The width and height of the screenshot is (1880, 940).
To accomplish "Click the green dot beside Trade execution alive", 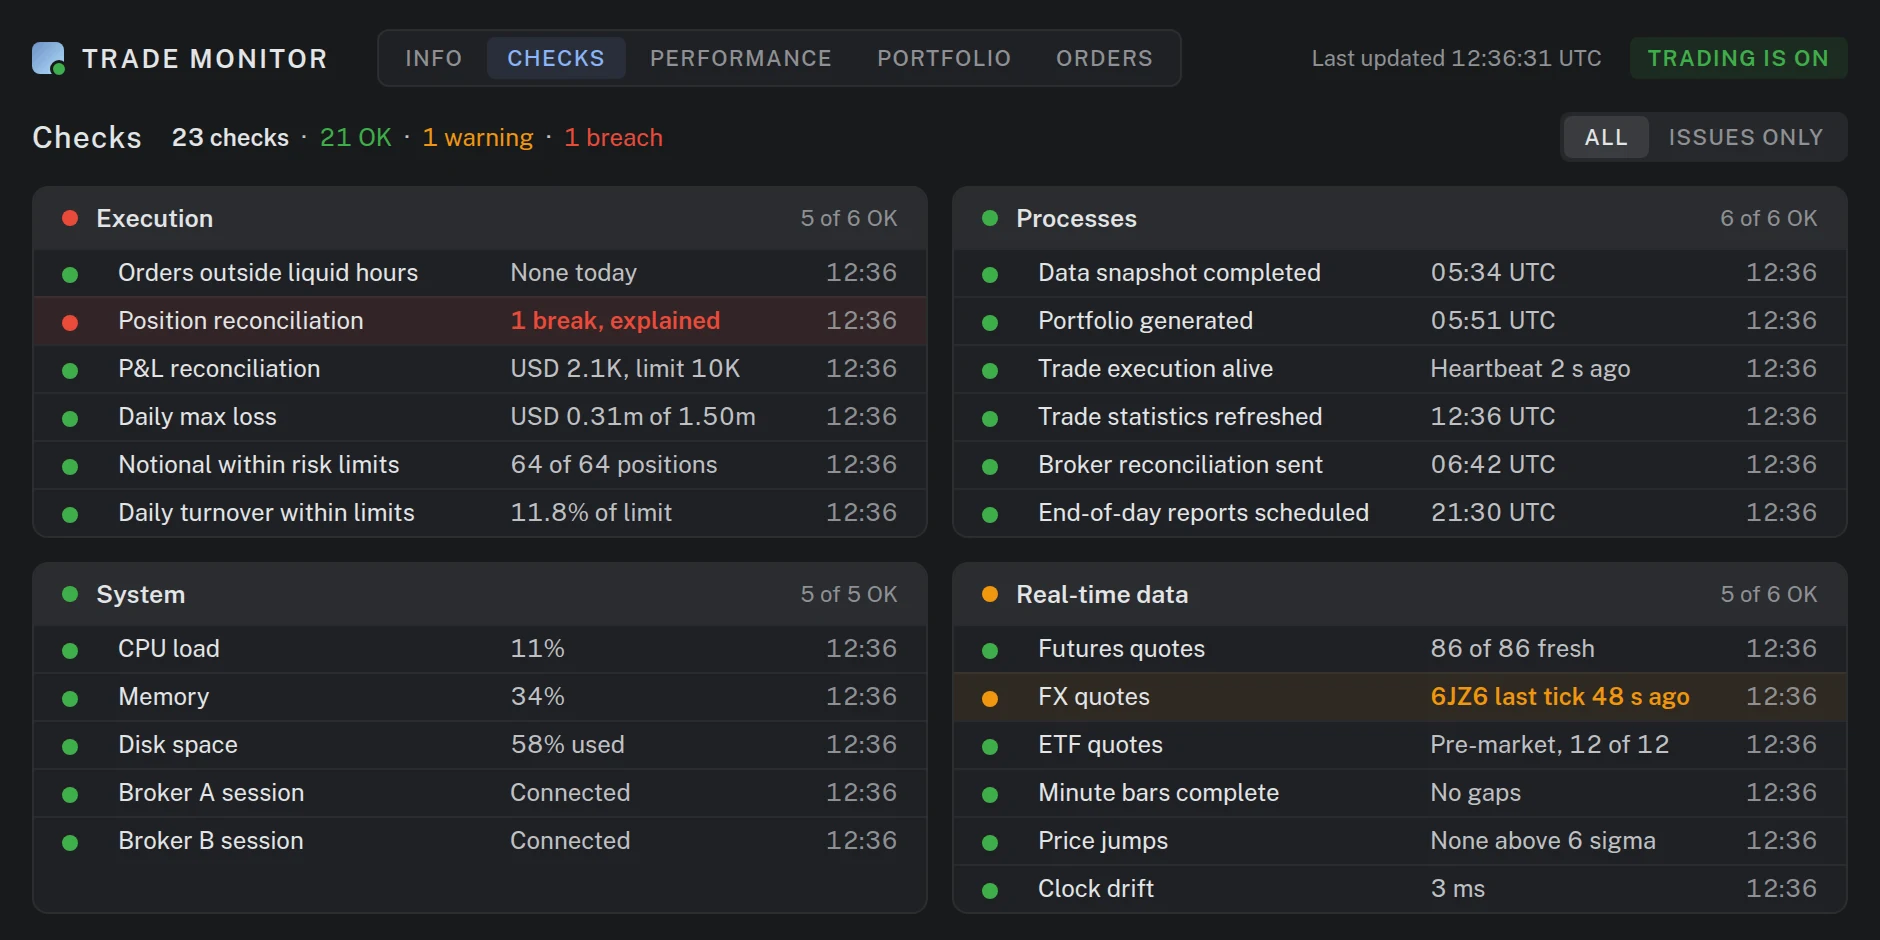I will point(990,371).
